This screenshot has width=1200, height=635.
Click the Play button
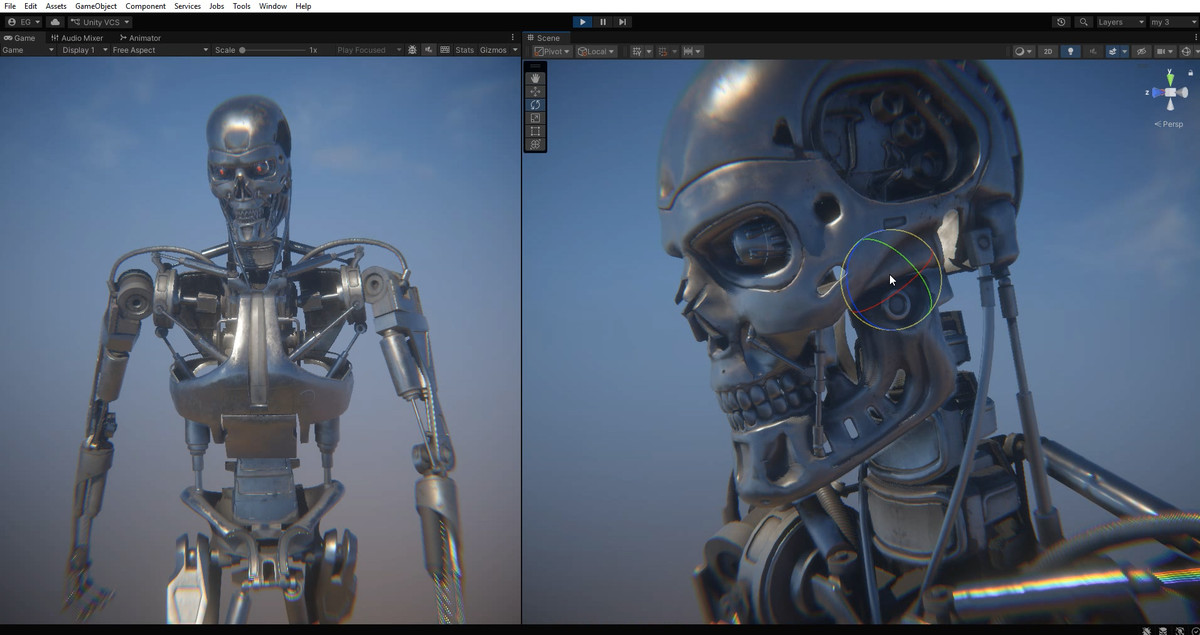click(x=583, y=22)
